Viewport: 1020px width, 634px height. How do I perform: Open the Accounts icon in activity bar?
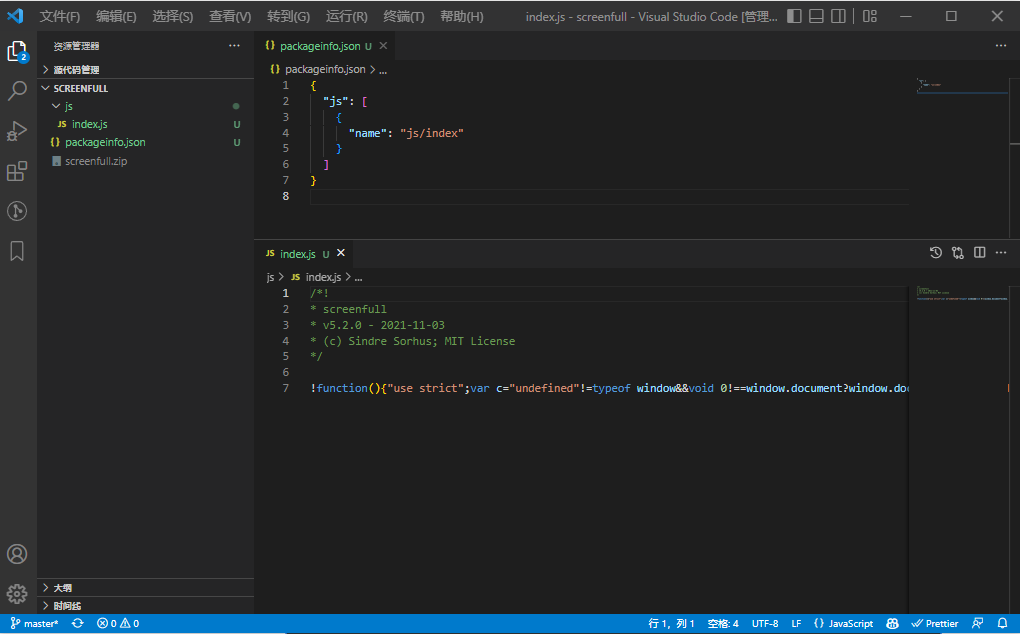17,554
